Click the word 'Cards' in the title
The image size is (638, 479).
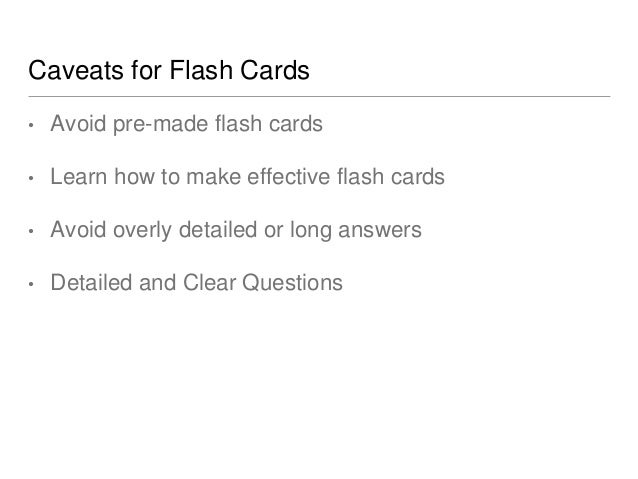click(275, 70)
